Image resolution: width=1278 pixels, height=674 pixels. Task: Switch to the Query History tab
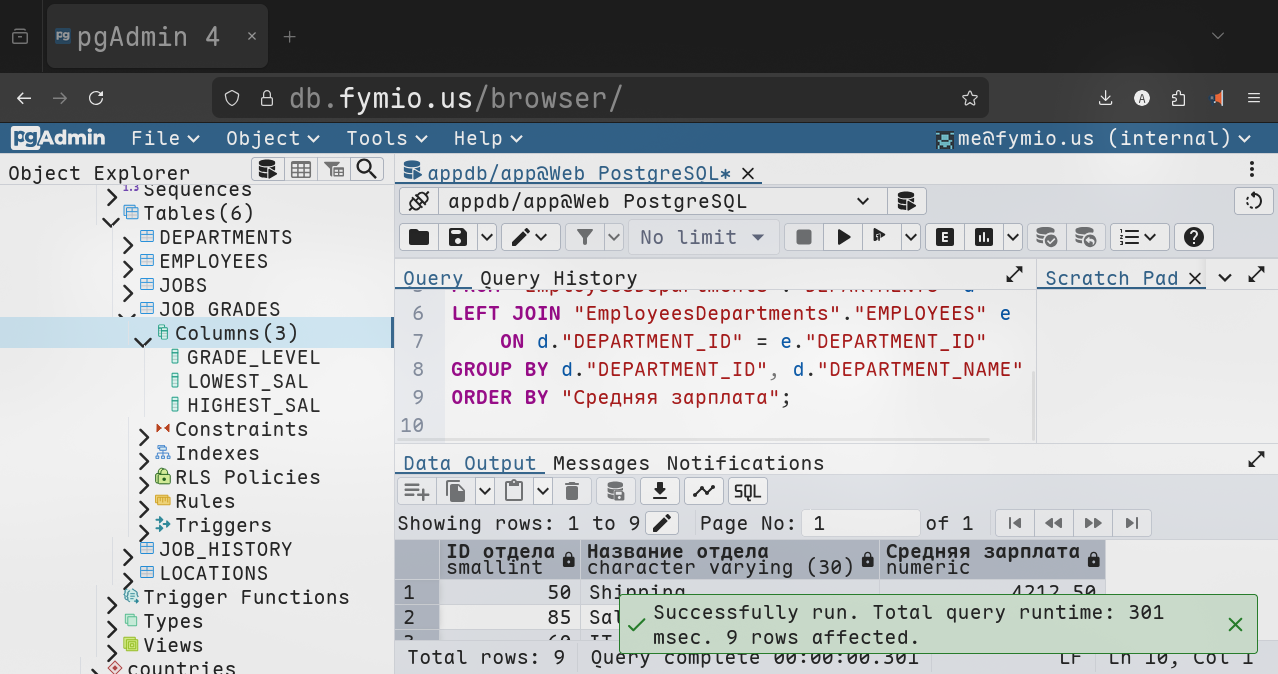click(558, 278)
